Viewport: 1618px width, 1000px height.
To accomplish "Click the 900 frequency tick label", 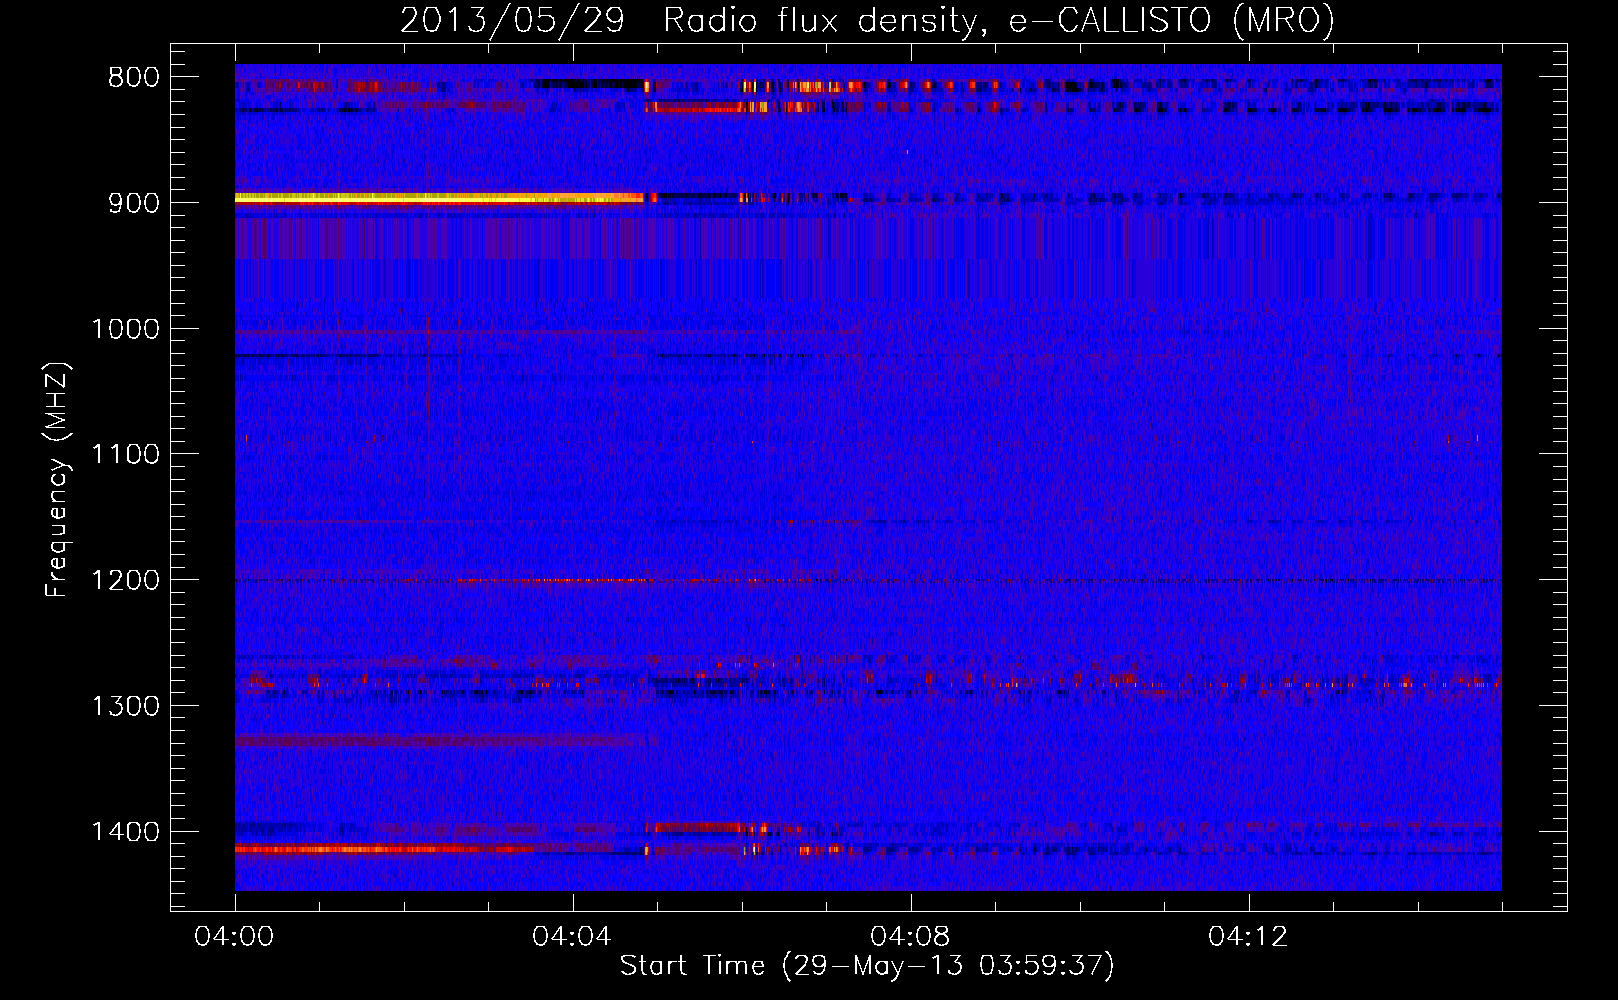I will pyautogui.click(x=134, y=203).
